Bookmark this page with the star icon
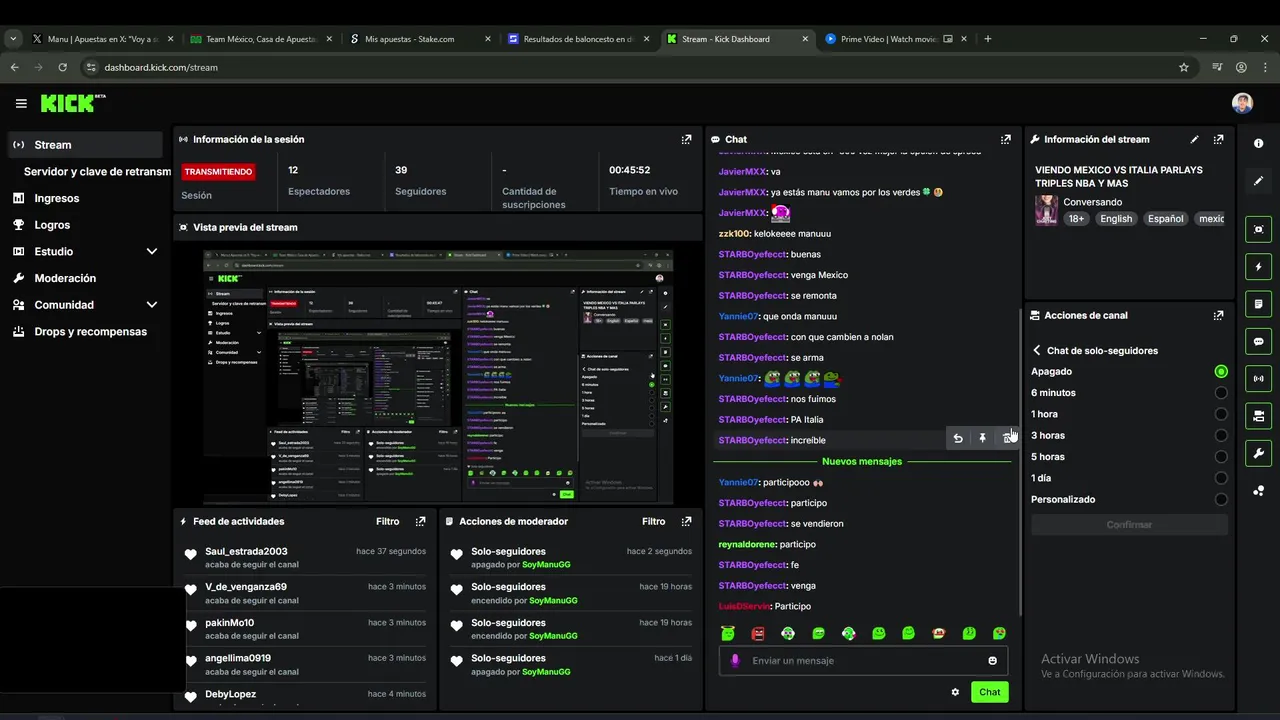This screenshot has height=720, width=1280. click(1184, 67)
